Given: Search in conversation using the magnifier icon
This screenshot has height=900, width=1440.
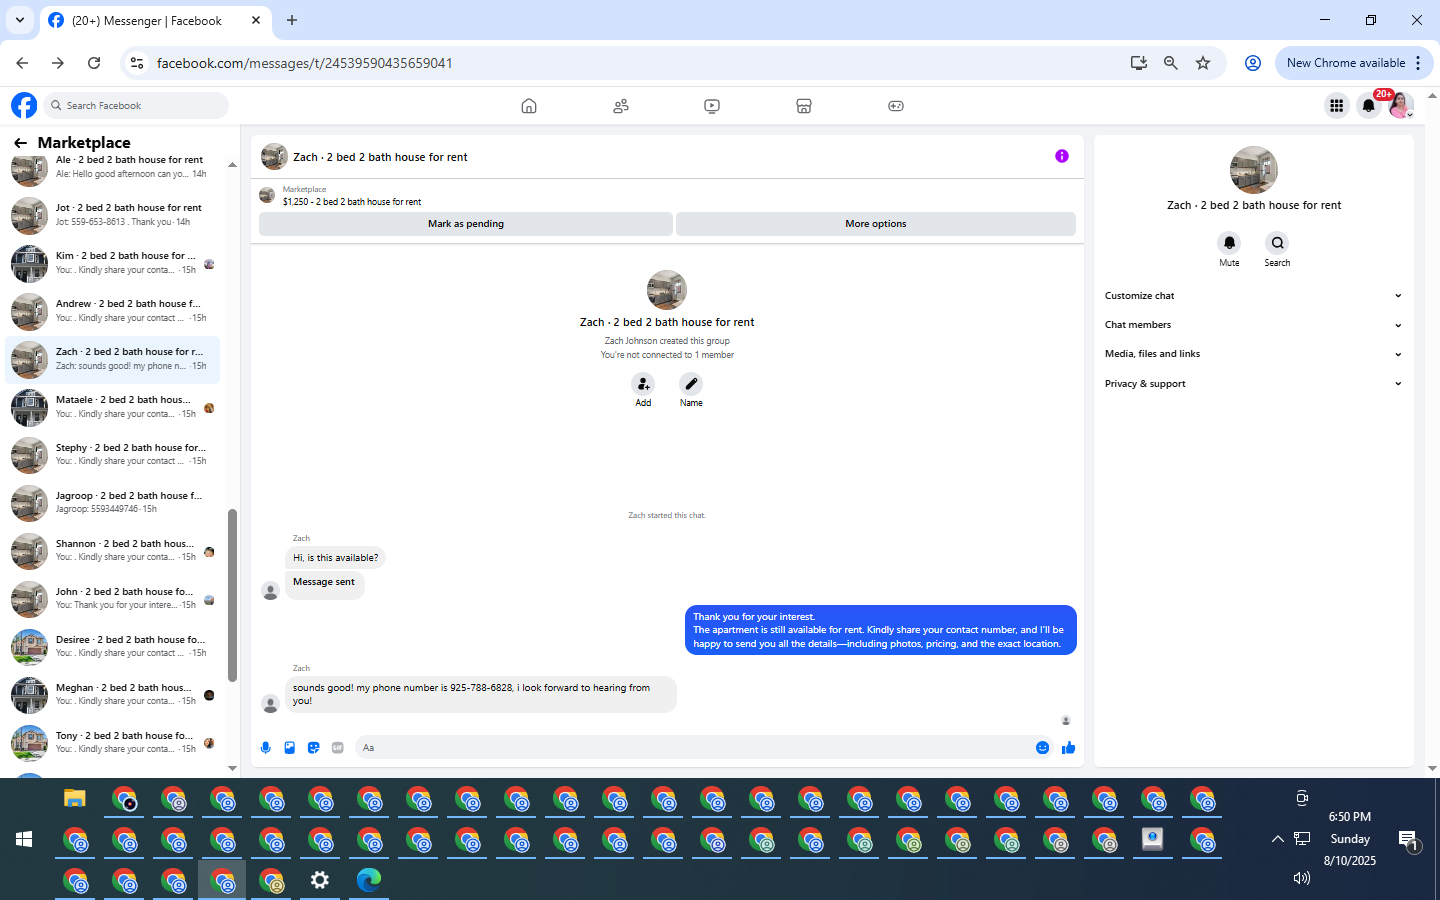Looking at the screenshot, I should click(1277, 243).
